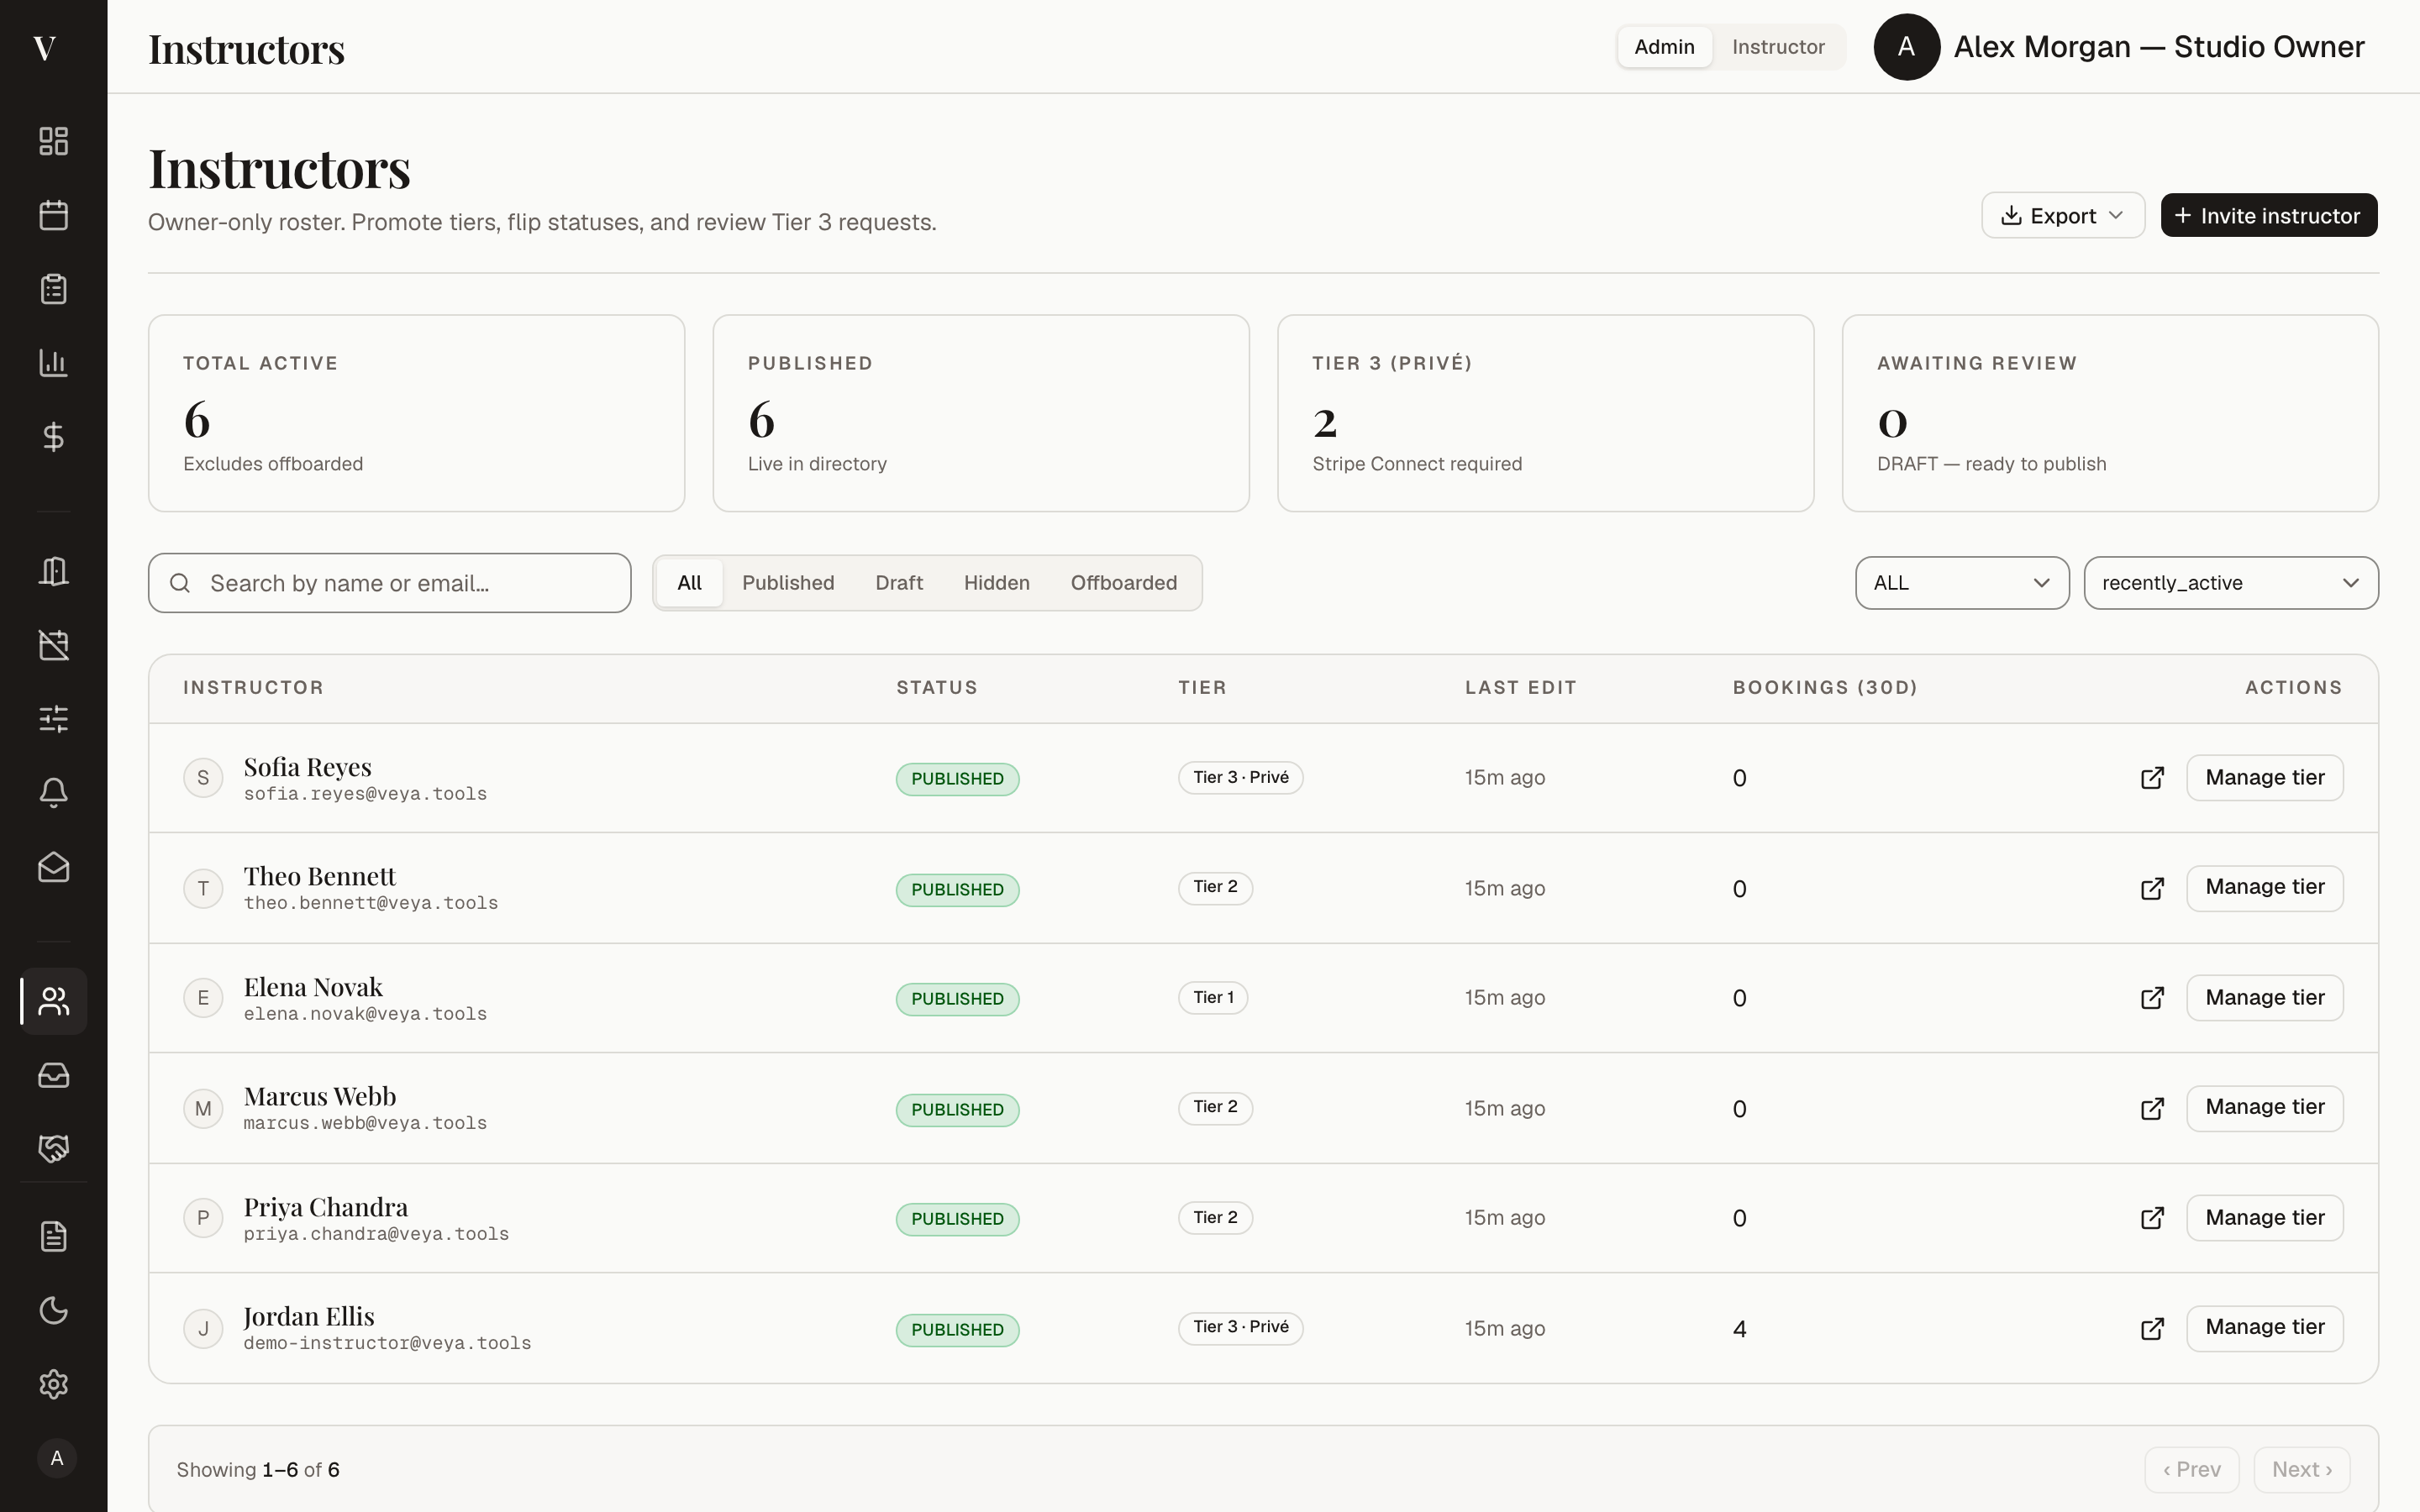Click the Instructor column header

253,687
